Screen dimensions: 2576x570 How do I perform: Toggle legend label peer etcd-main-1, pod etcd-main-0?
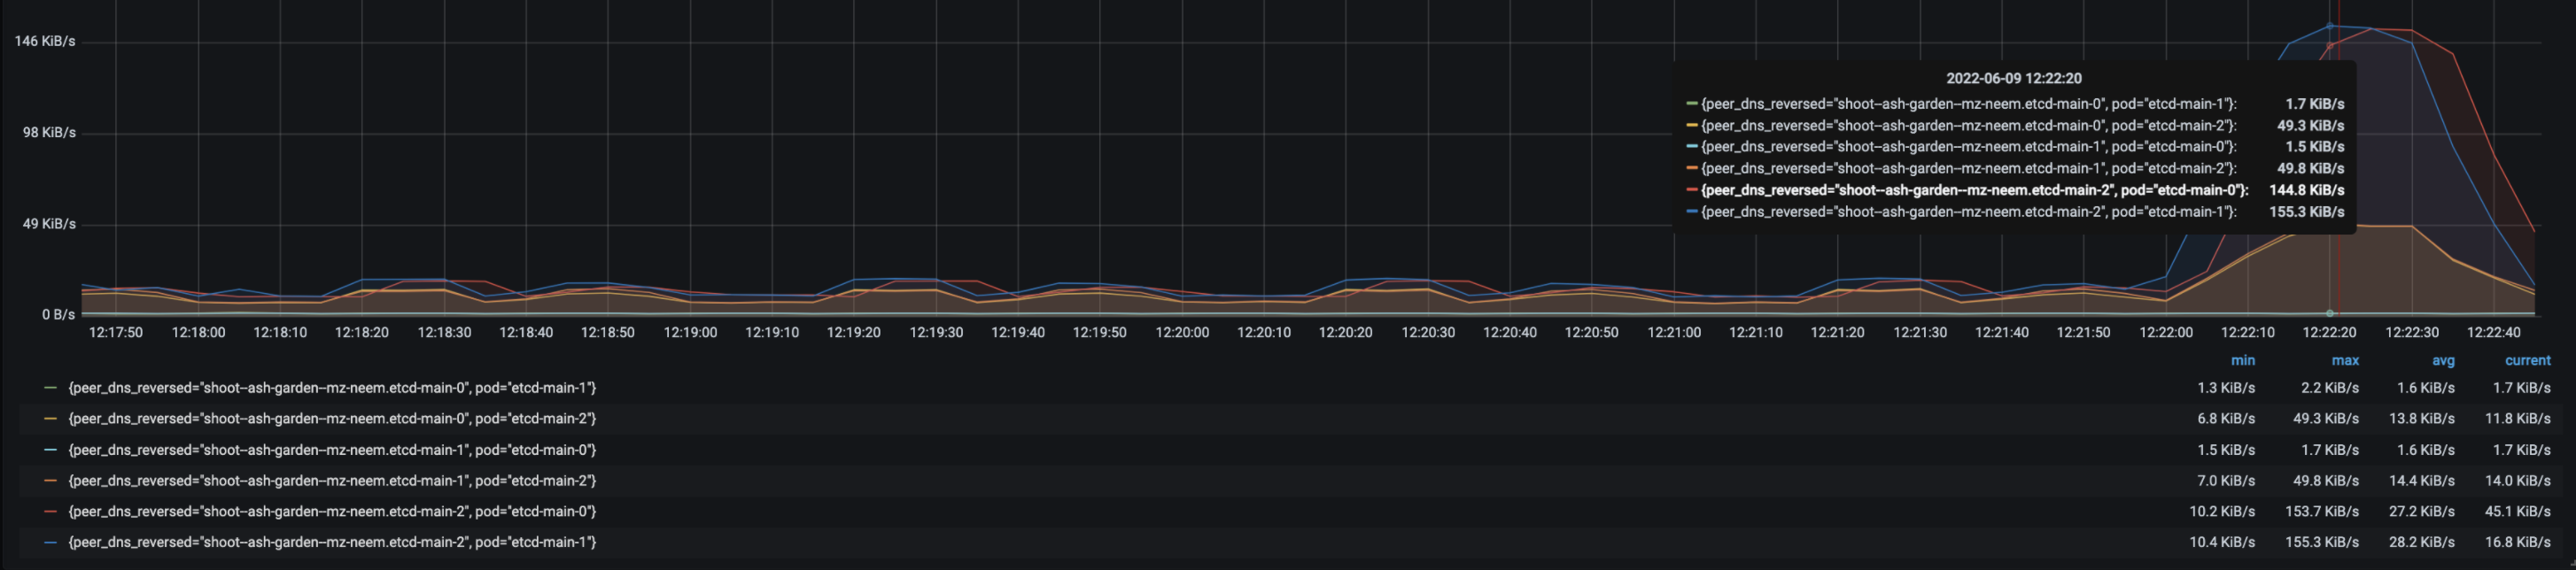pos(332,450)
